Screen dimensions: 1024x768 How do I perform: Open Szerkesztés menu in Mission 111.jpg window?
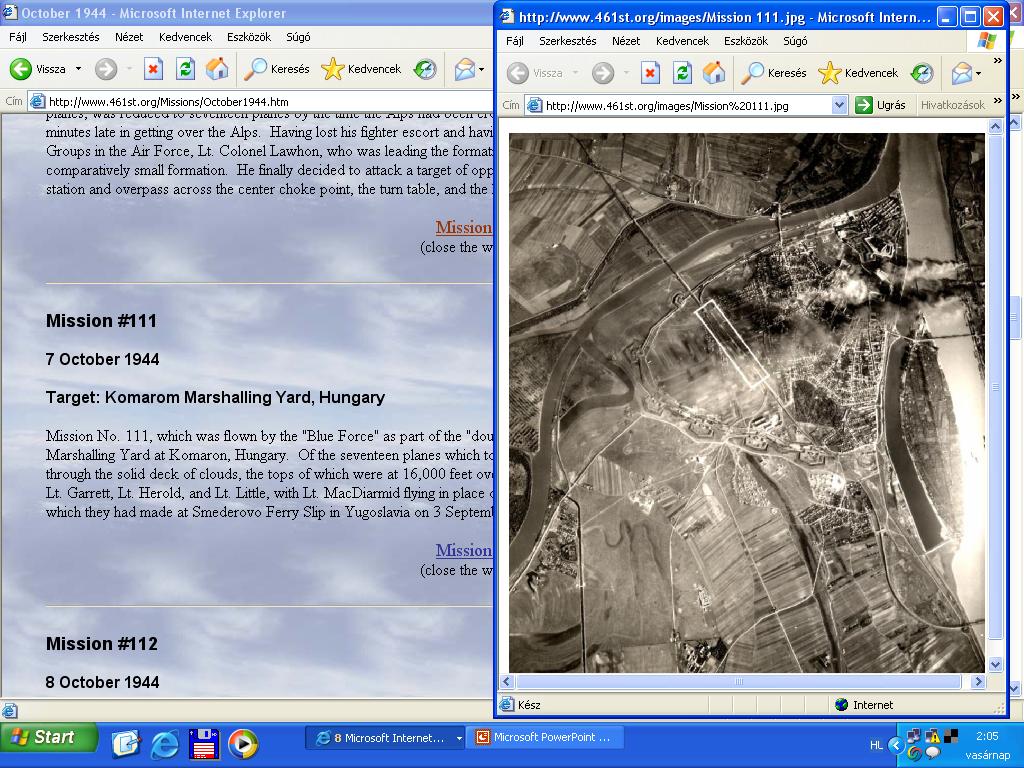[568, 40]
